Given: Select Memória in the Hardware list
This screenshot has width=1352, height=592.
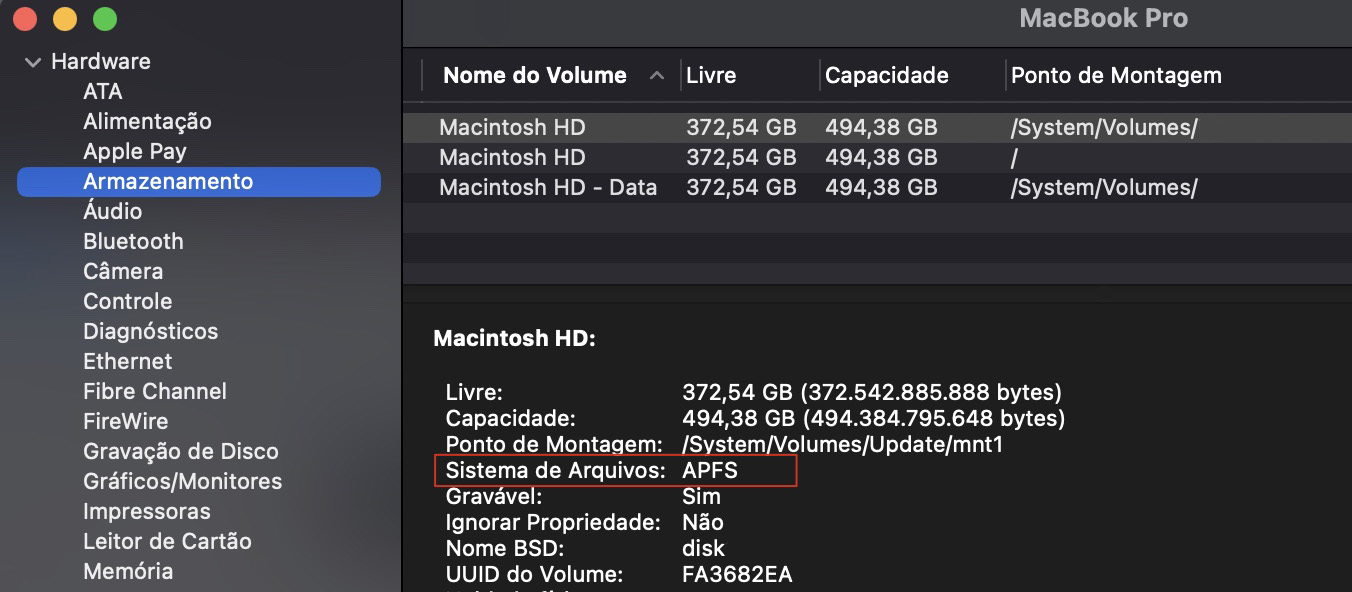Looking at the screenshot, I should (x=128, y=571).
